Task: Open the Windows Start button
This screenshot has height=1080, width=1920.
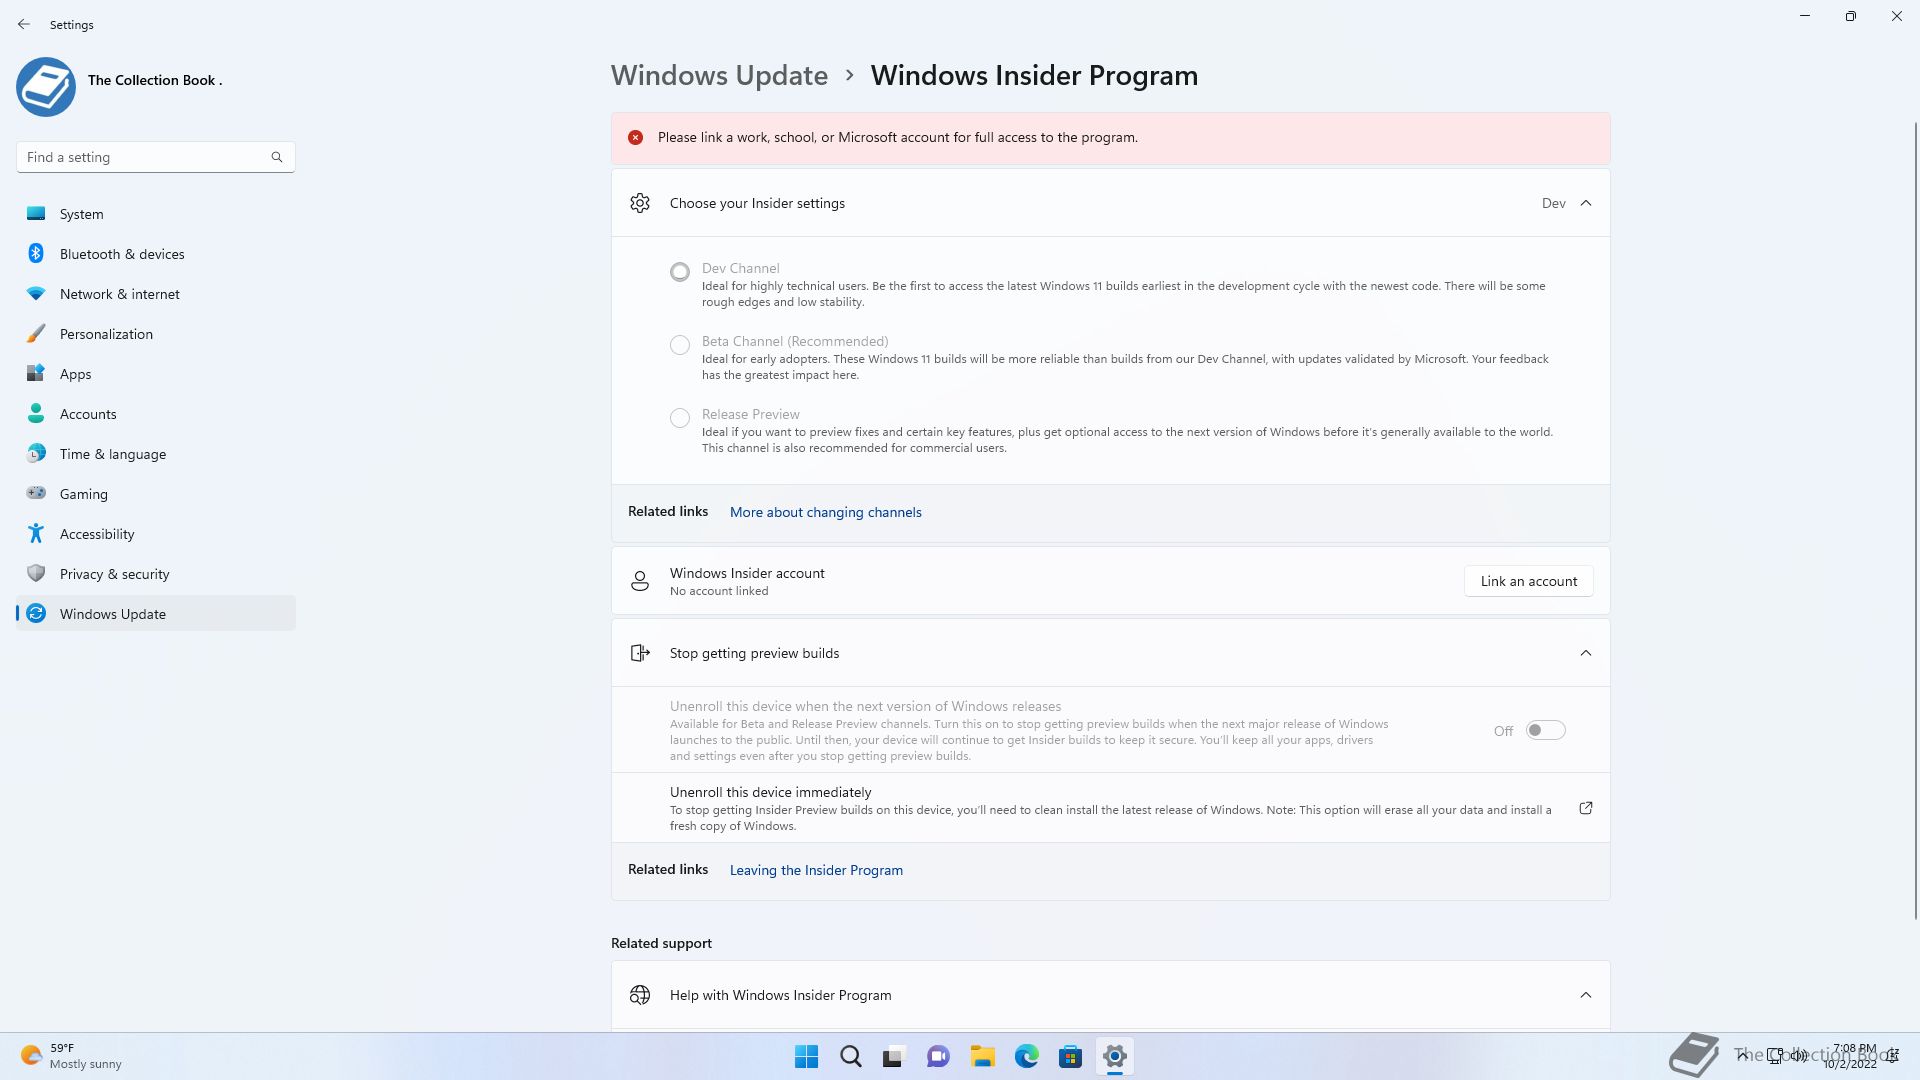Action: [806, 1056]
